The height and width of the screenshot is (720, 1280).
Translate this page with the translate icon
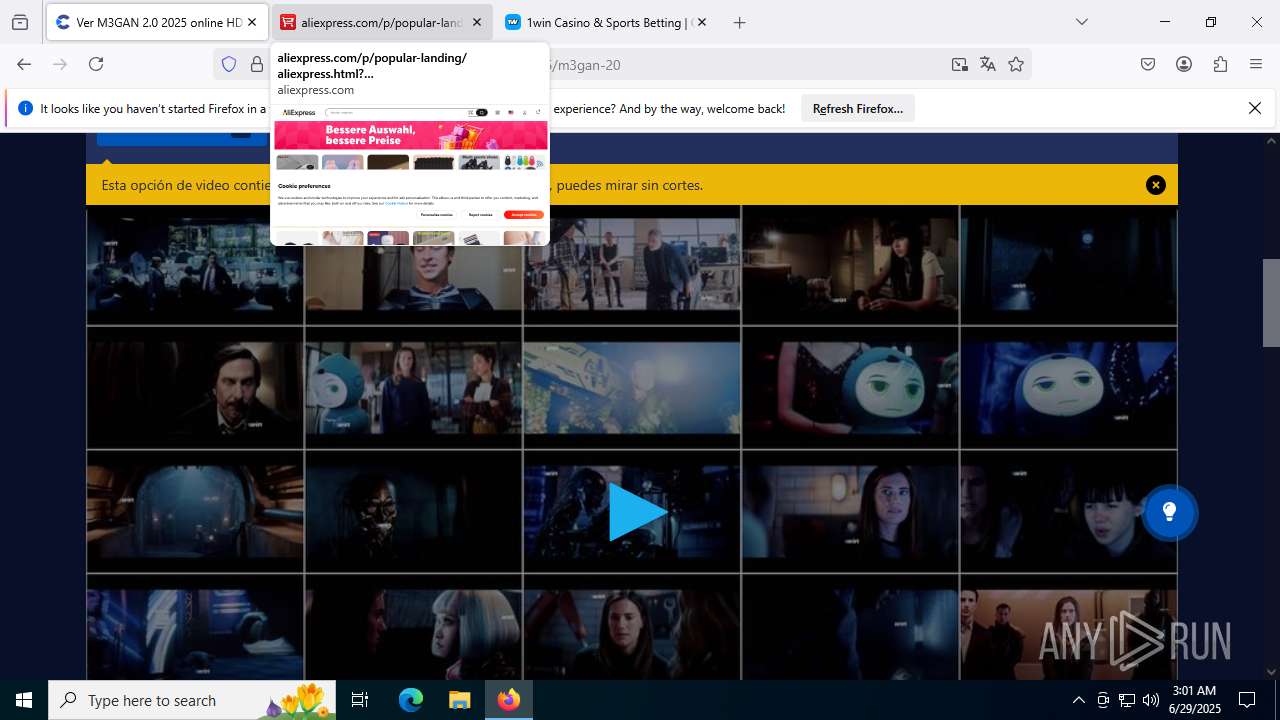(988, 64)
